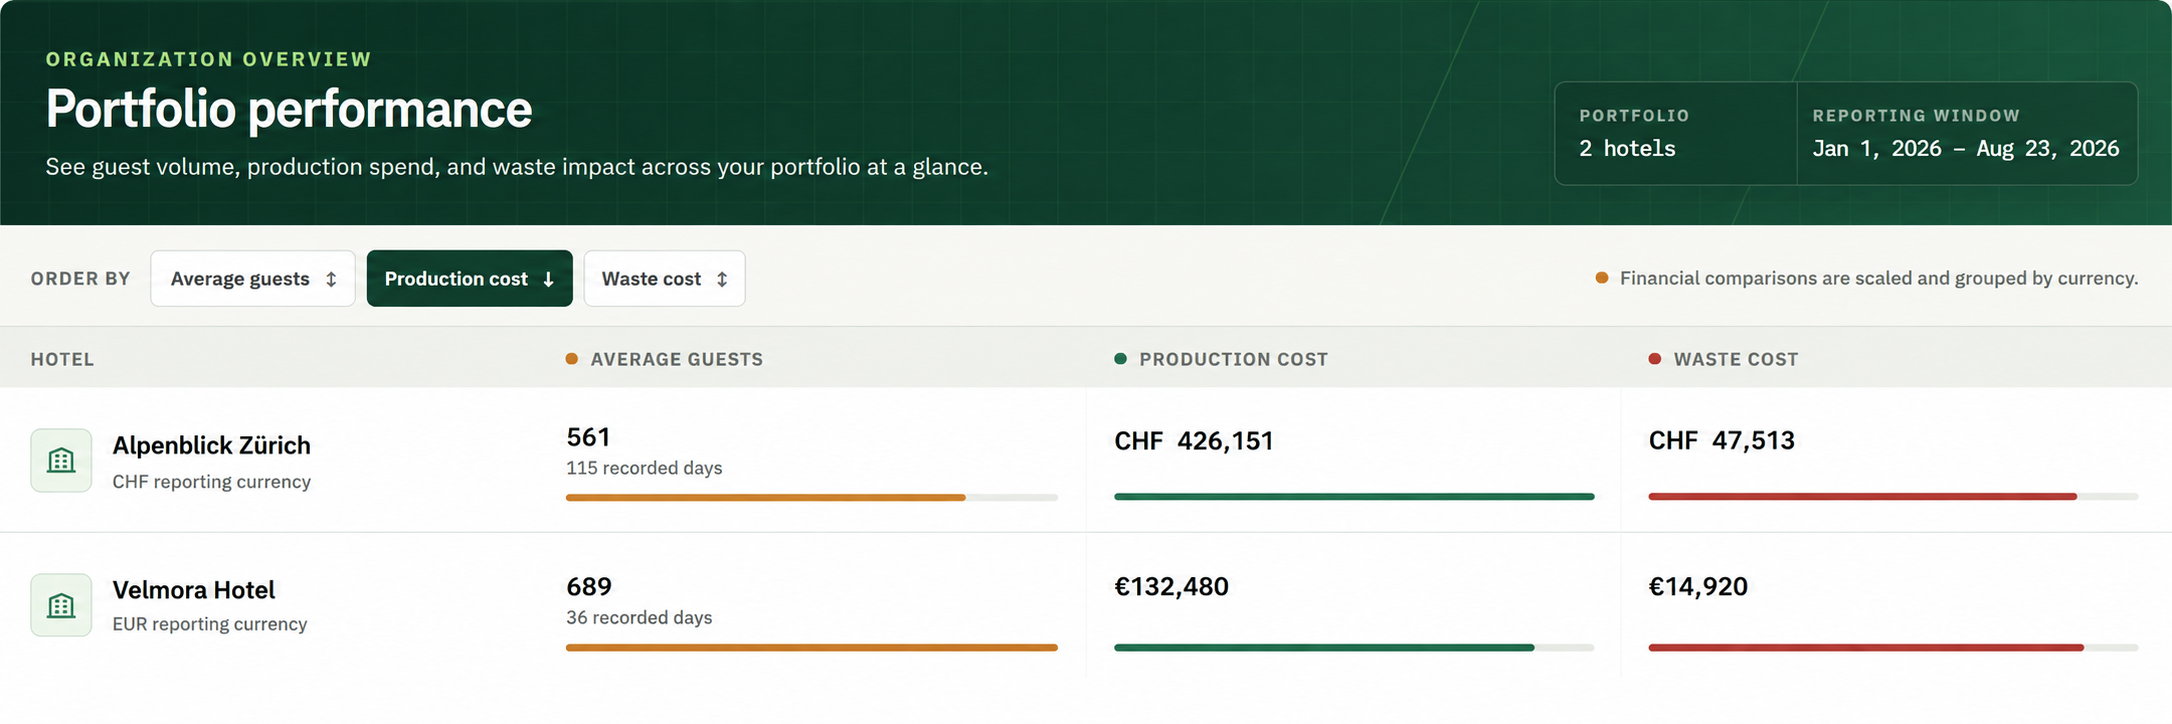Click the average guests value 689

click(588, 586)
